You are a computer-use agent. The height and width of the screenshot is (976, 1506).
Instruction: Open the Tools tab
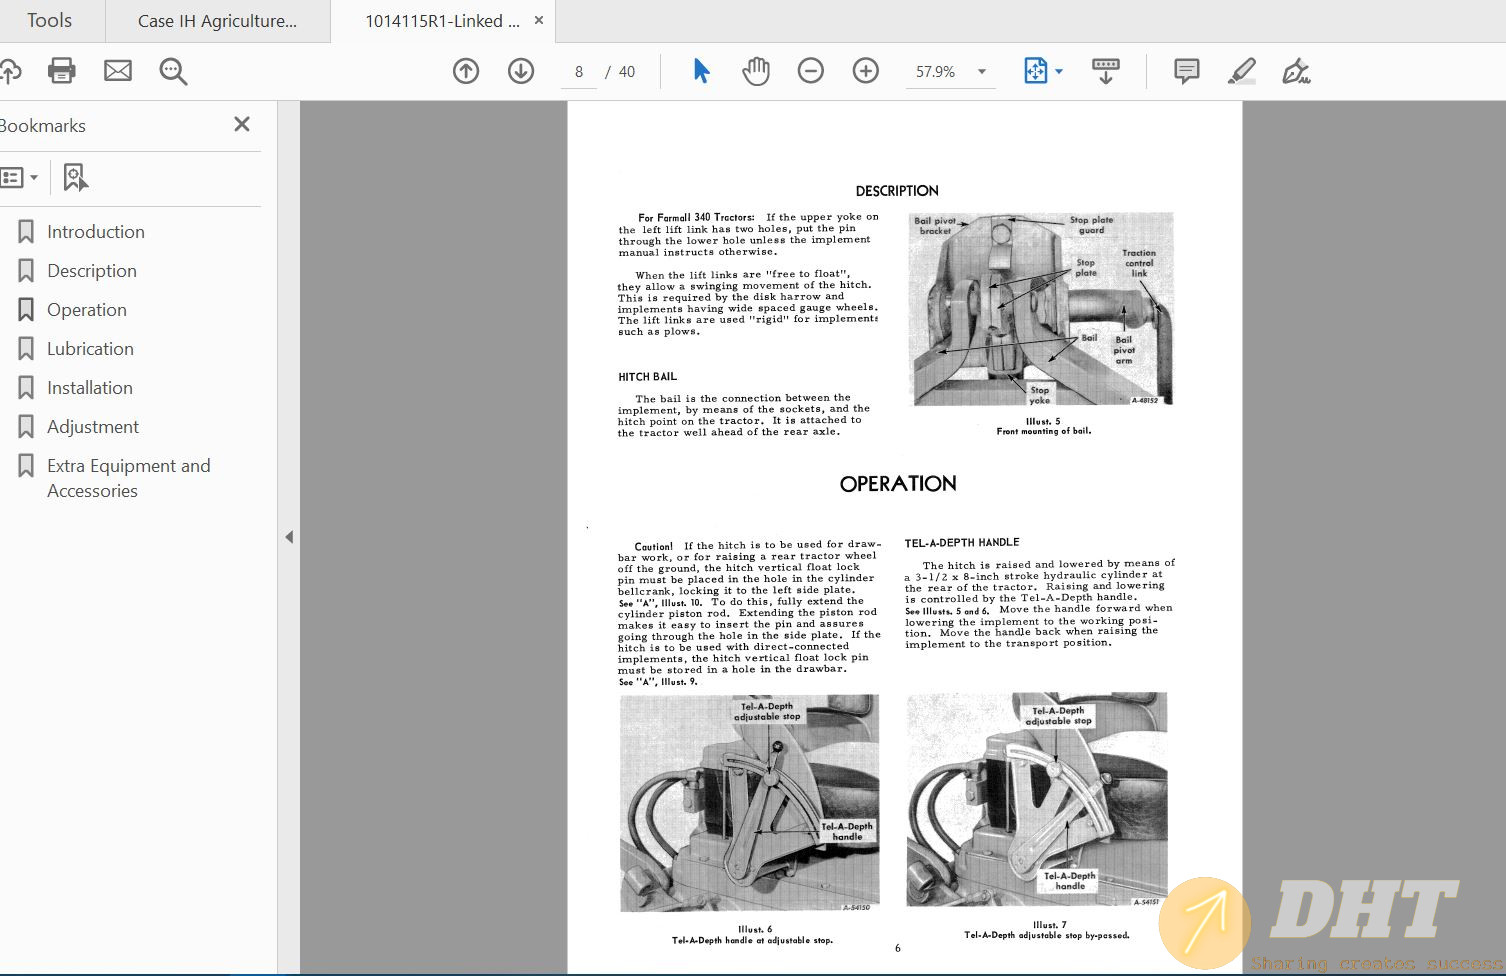[x=50, y=21]
